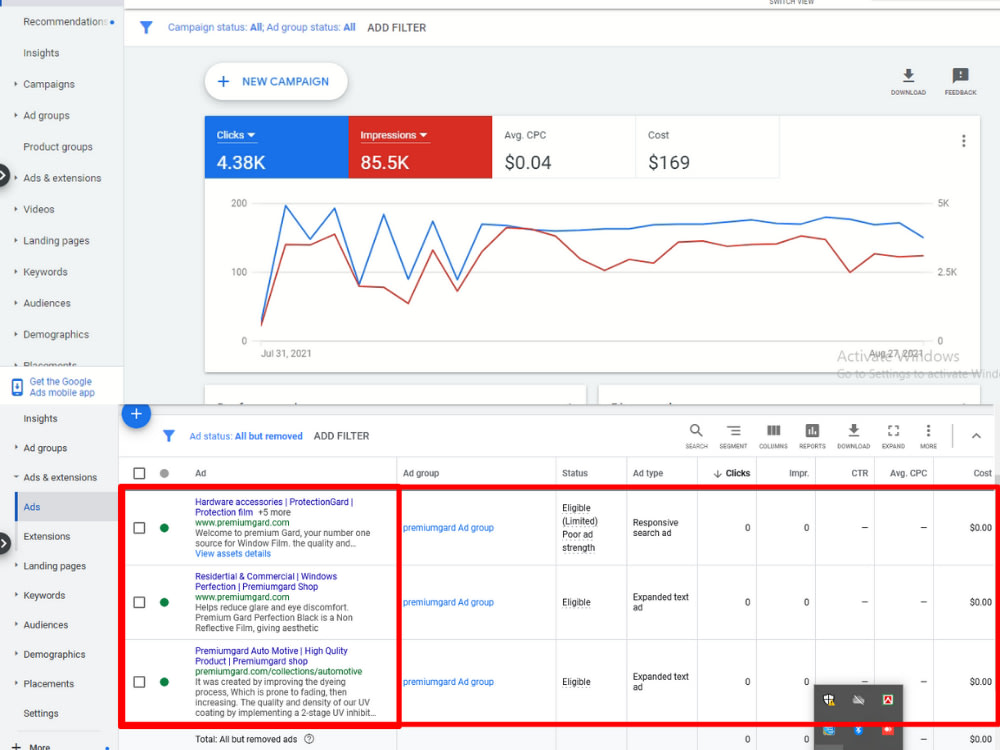
Task: Expand the lower collapsed side panel arrow
Action: click(x=4, y=543)
